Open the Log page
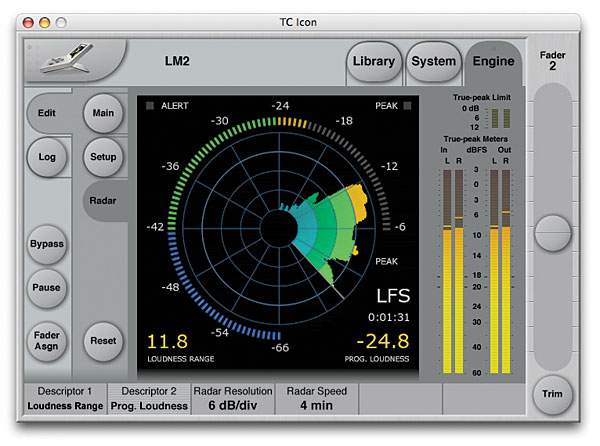 coord(47,157)
